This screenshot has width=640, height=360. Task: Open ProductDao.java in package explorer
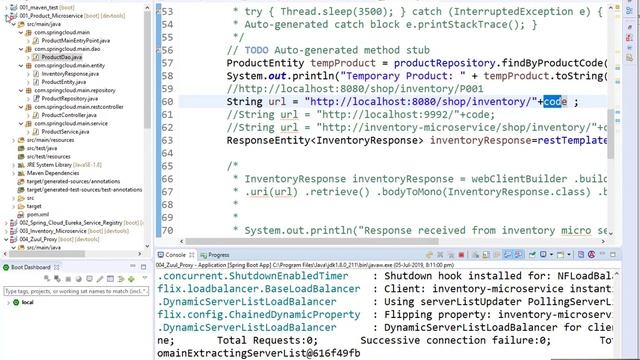coord(62,57)
